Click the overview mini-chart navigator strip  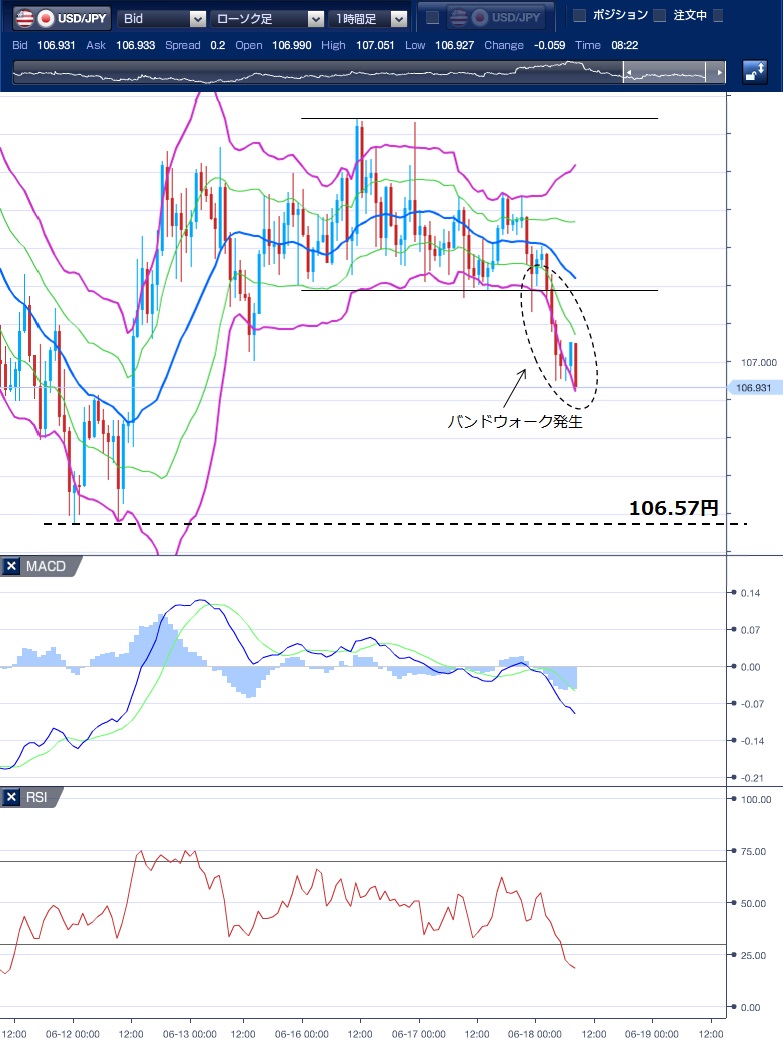[x=320, y=73]
